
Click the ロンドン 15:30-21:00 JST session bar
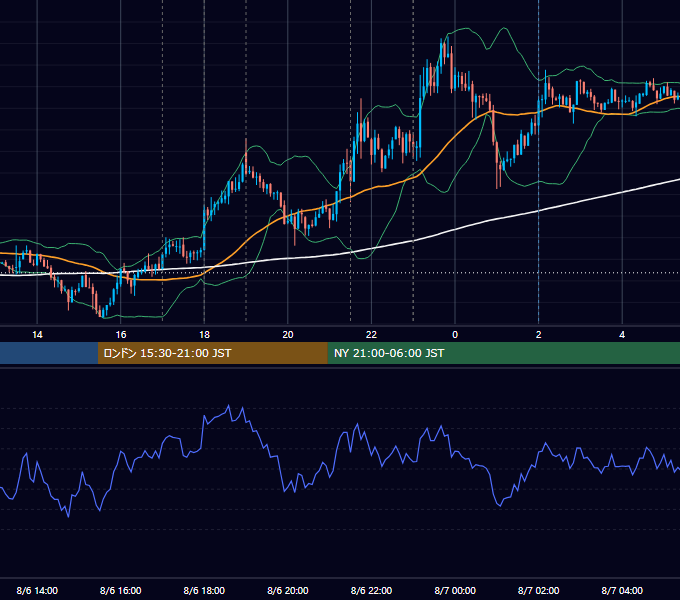tap(212, 353)
